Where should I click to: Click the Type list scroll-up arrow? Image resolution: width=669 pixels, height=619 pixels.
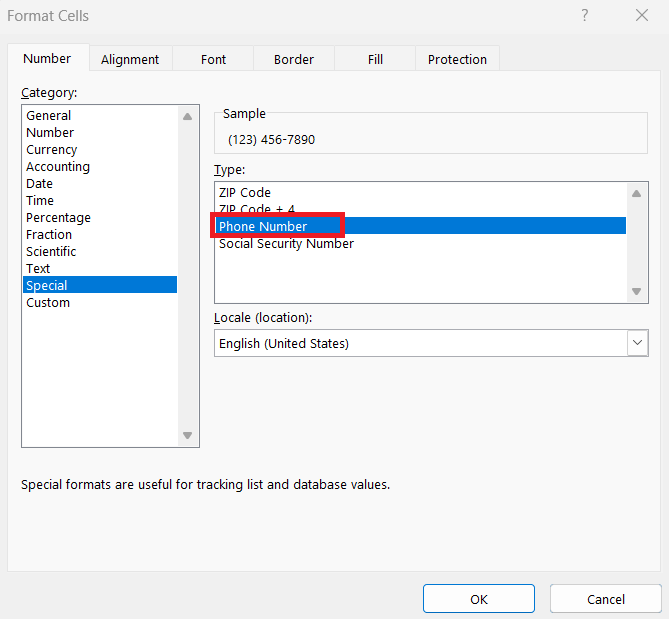pos(636,194)
